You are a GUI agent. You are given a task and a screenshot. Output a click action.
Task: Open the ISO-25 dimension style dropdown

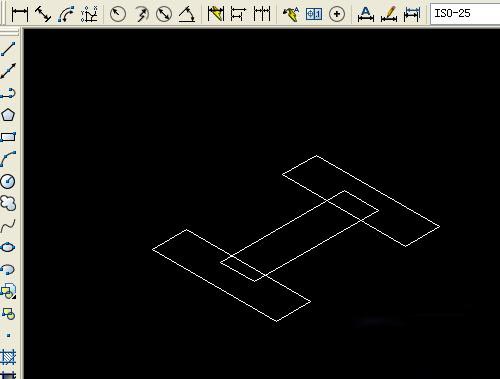[x=465, y=14]
